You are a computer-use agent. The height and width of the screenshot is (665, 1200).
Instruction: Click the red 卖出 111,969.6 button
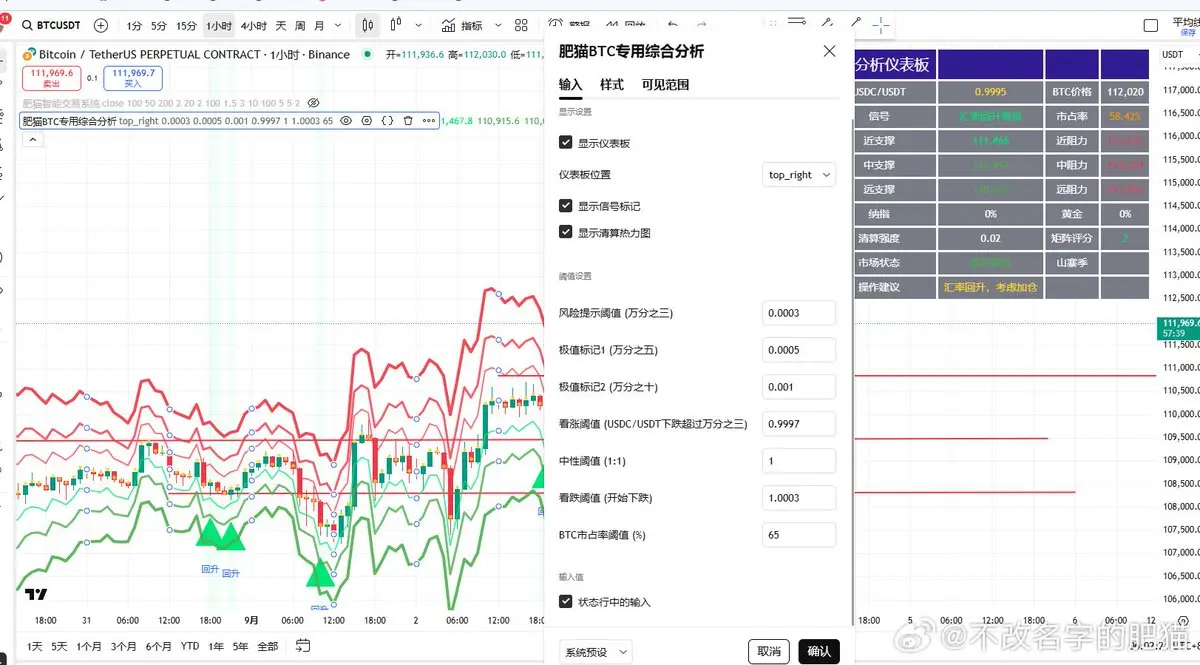point(52,78)
